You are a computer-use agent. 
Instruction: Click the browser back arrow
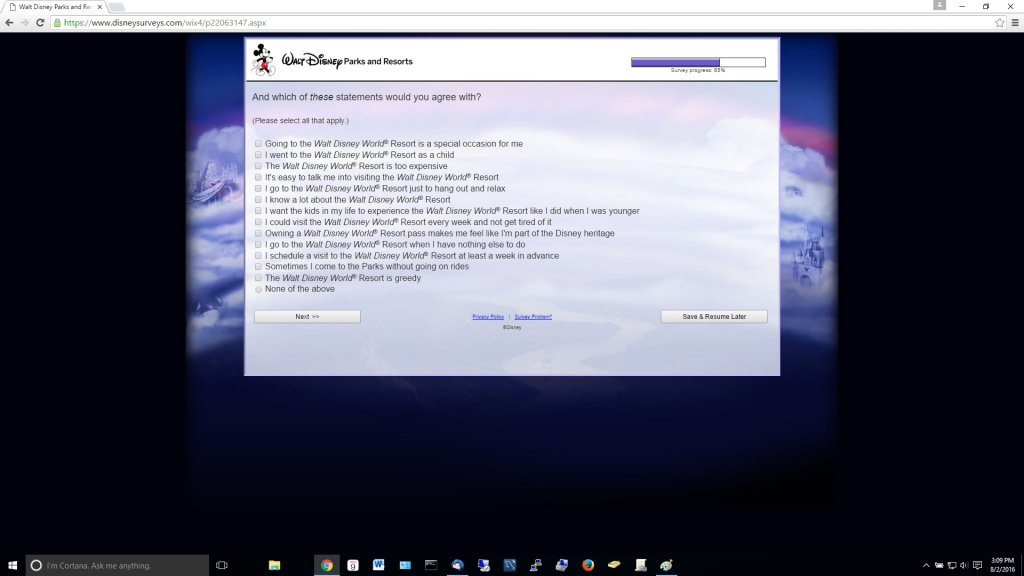(9, 22)
